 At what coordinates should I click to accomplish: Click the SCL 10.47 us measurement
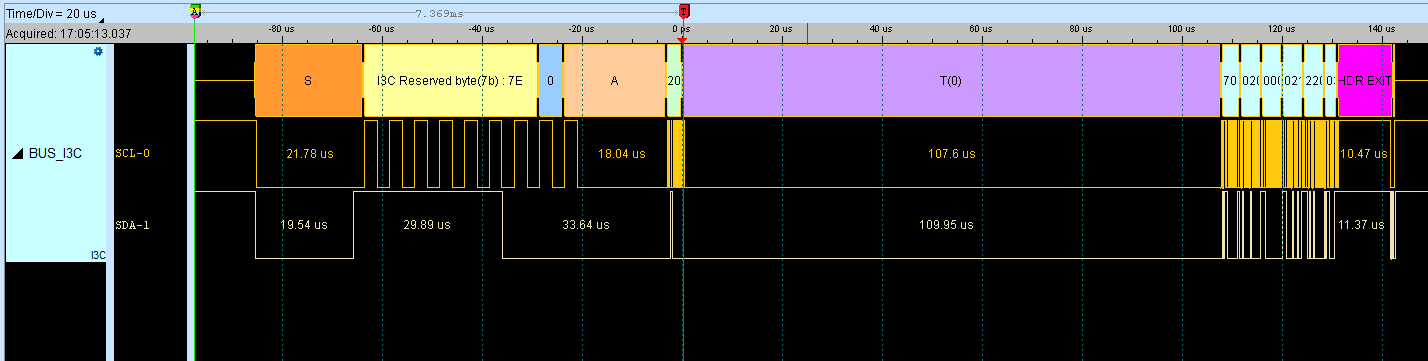1363,154
